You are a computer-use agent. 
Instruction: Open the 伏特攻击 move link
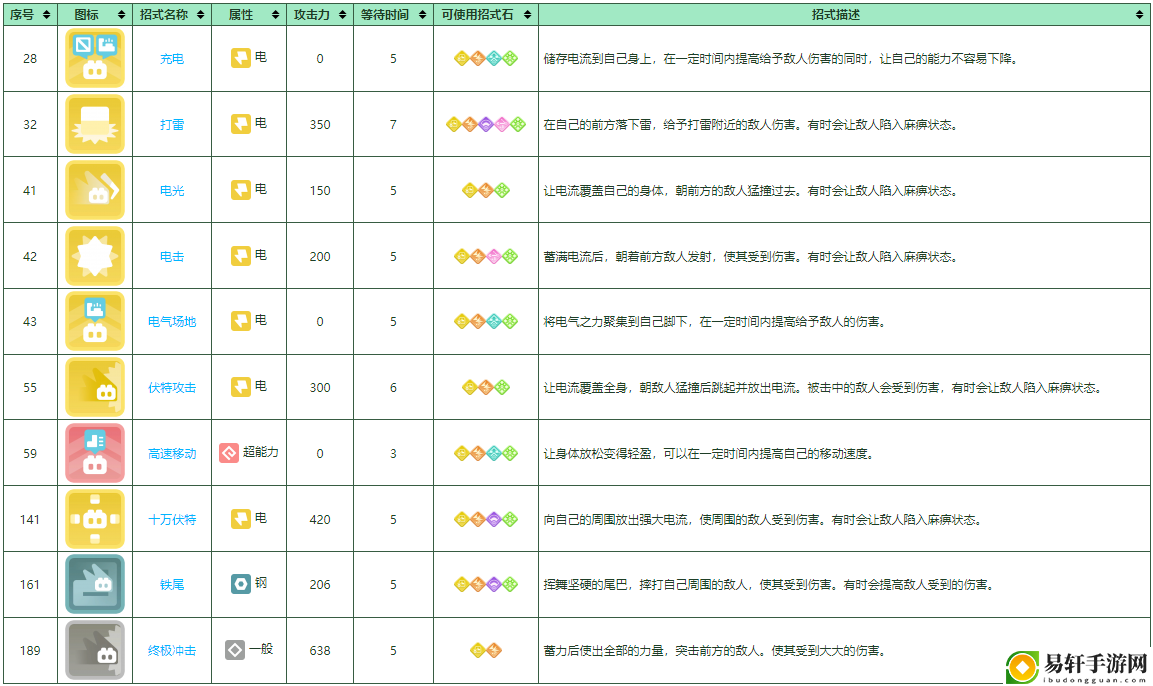tap(172, 387)
